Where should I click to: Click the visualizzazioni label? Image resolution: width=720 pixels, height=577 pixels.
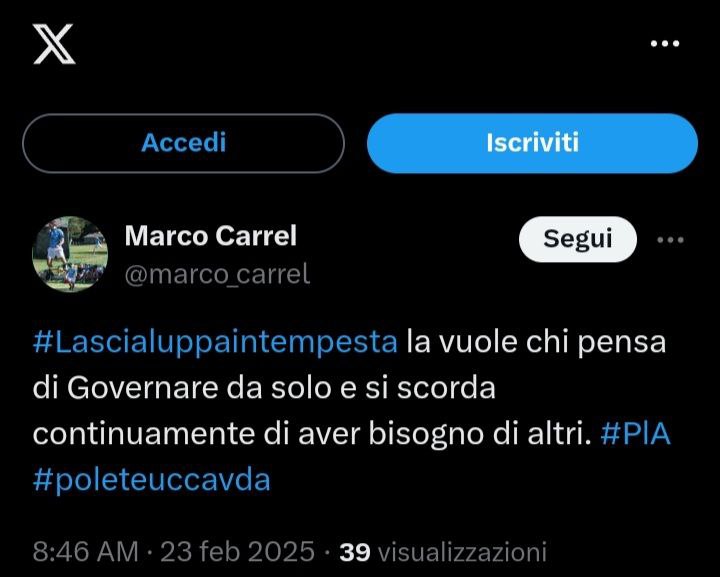pyautogui.click(x=462, y=552)
